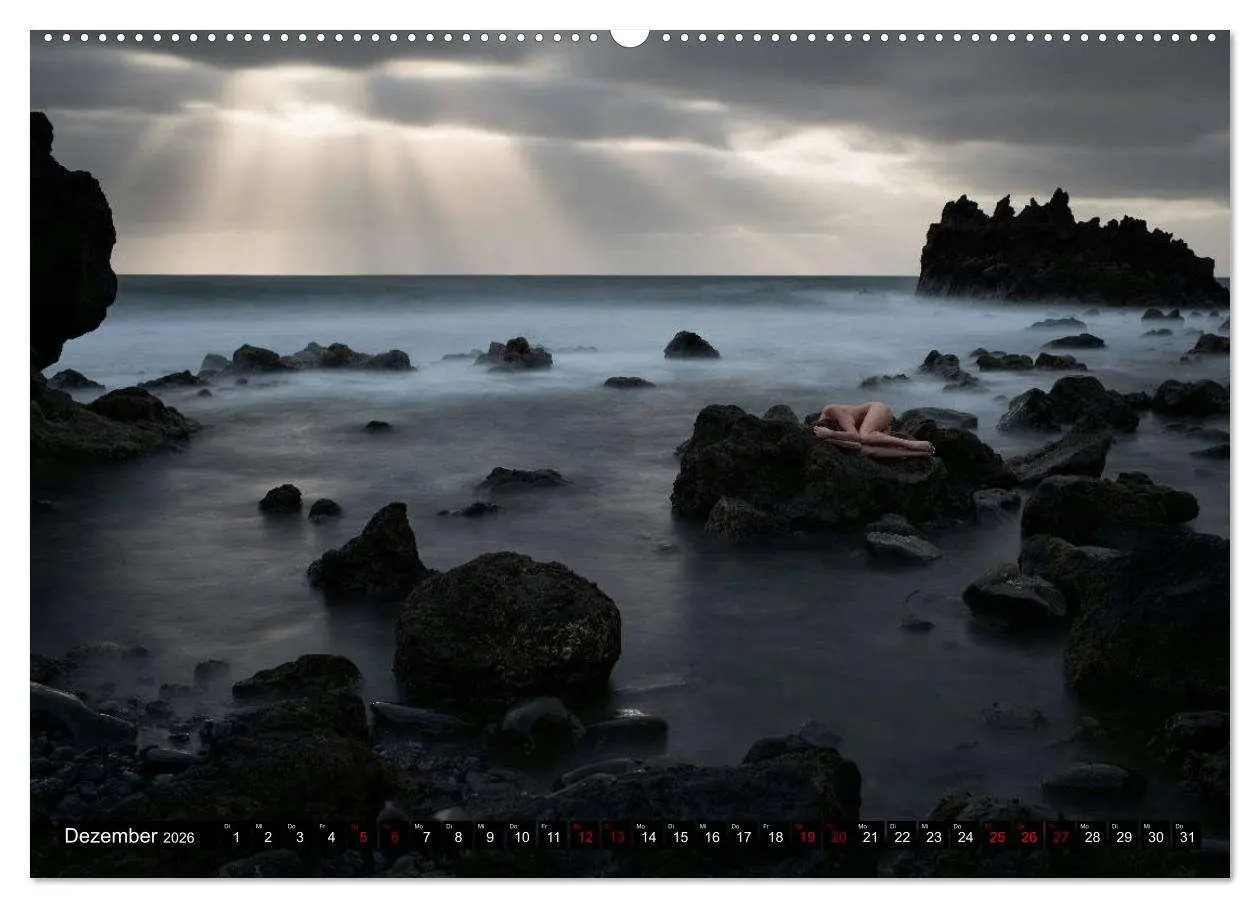Select day 2 in the calendar strip
The width and height of the screenshot is (1260, 908).
click(x=268, y=836)
